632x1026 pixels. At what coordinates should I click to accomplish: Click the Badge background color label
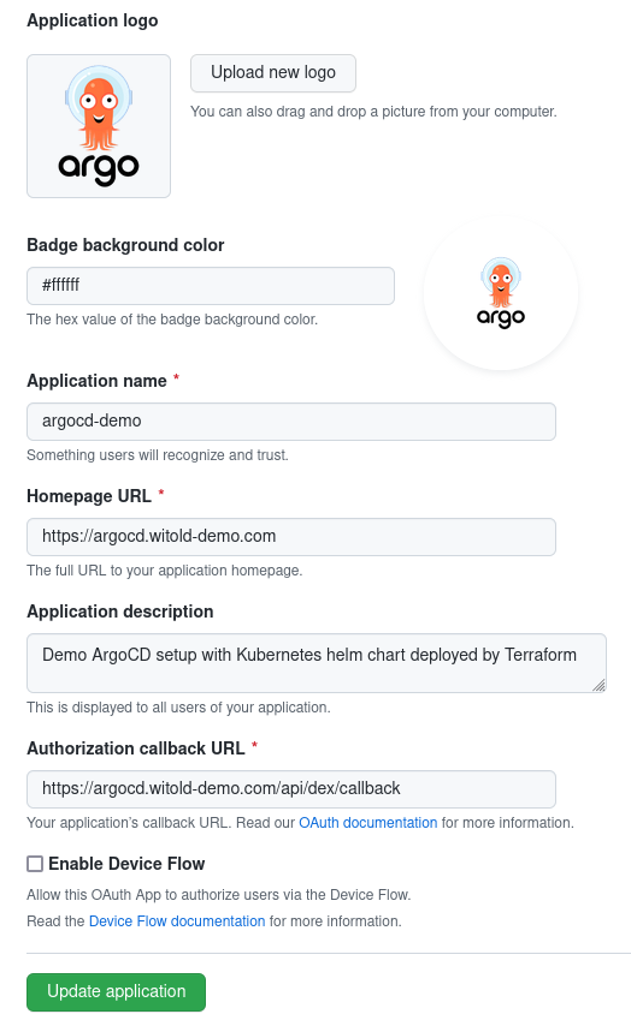[126, 245]
